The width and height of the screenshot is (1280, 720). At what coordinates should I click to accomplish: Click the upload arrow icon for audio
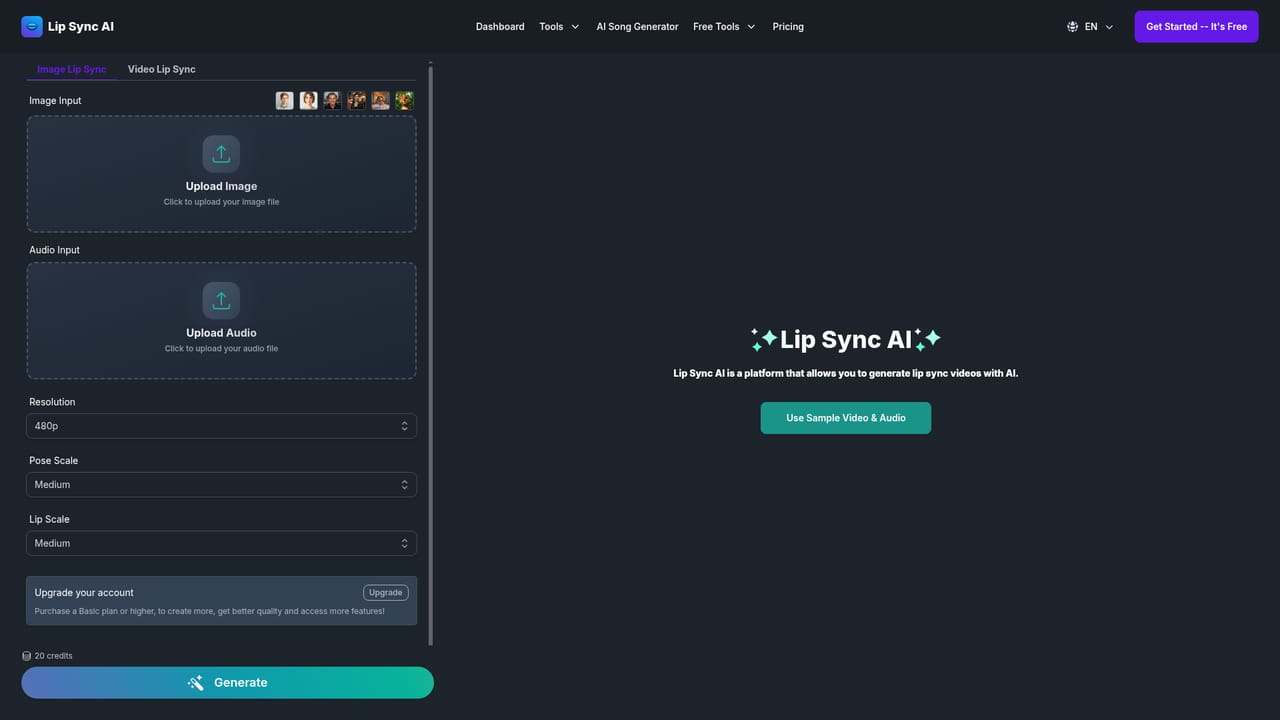coord(221,300)
